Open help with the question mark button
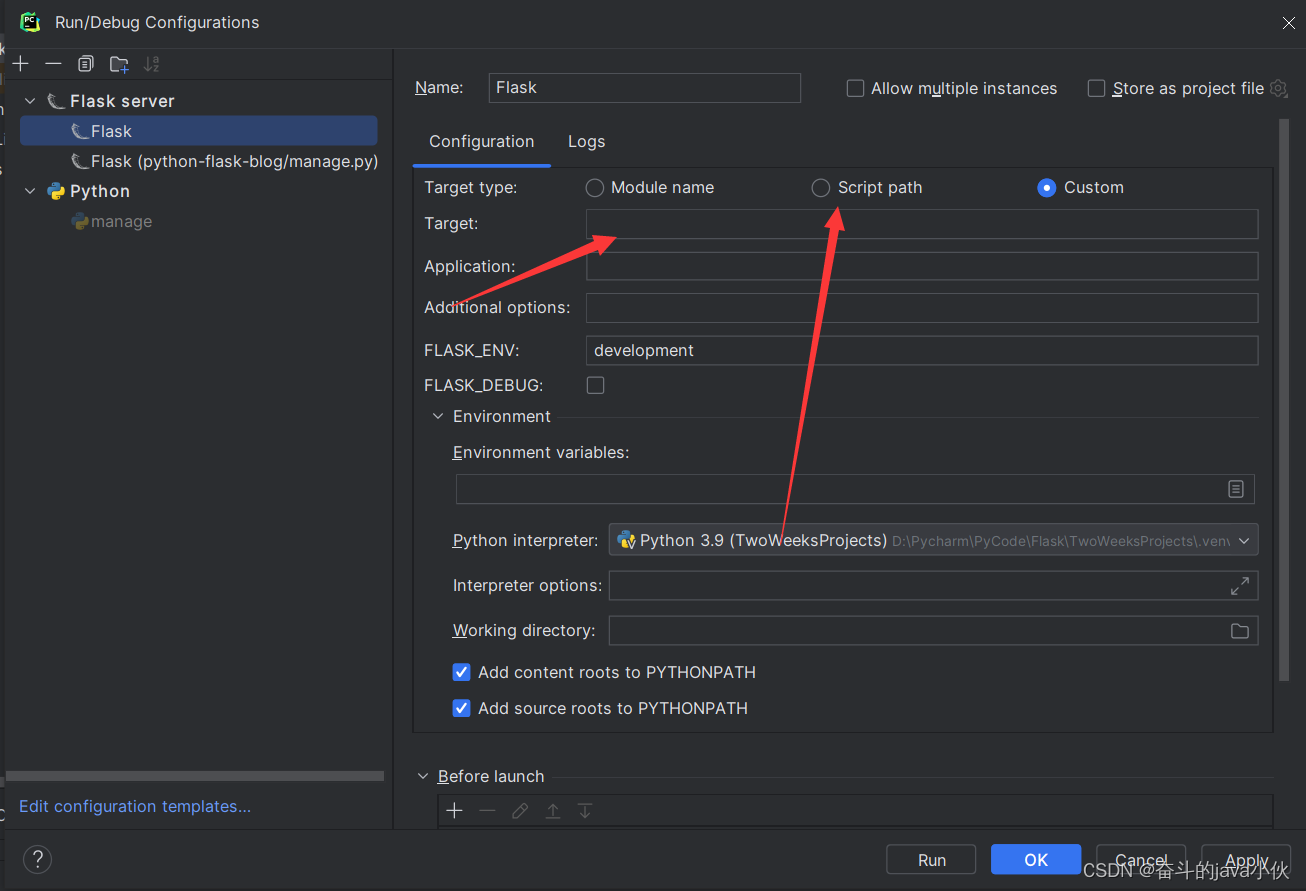This screenshot has width=1306, height=891. click(x=37, y=859)
